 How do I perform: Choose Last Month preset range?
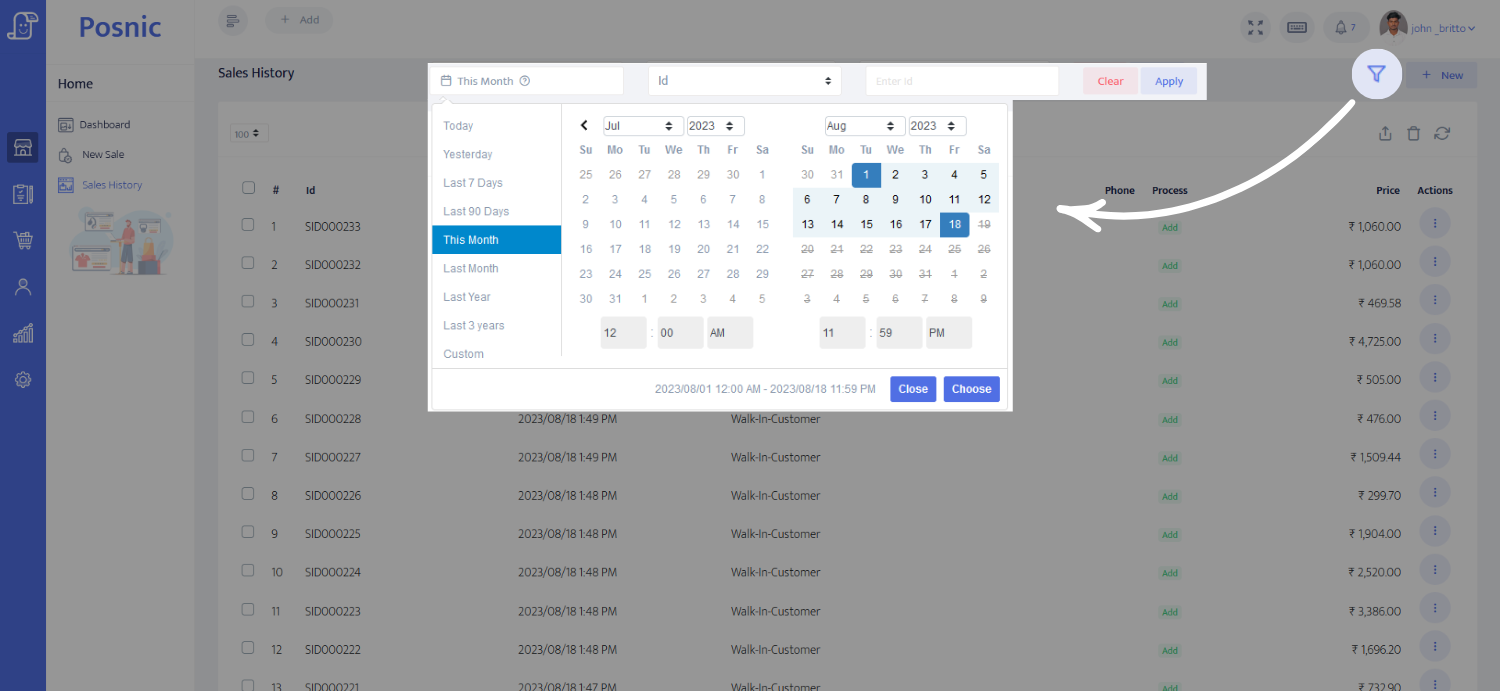471,268
